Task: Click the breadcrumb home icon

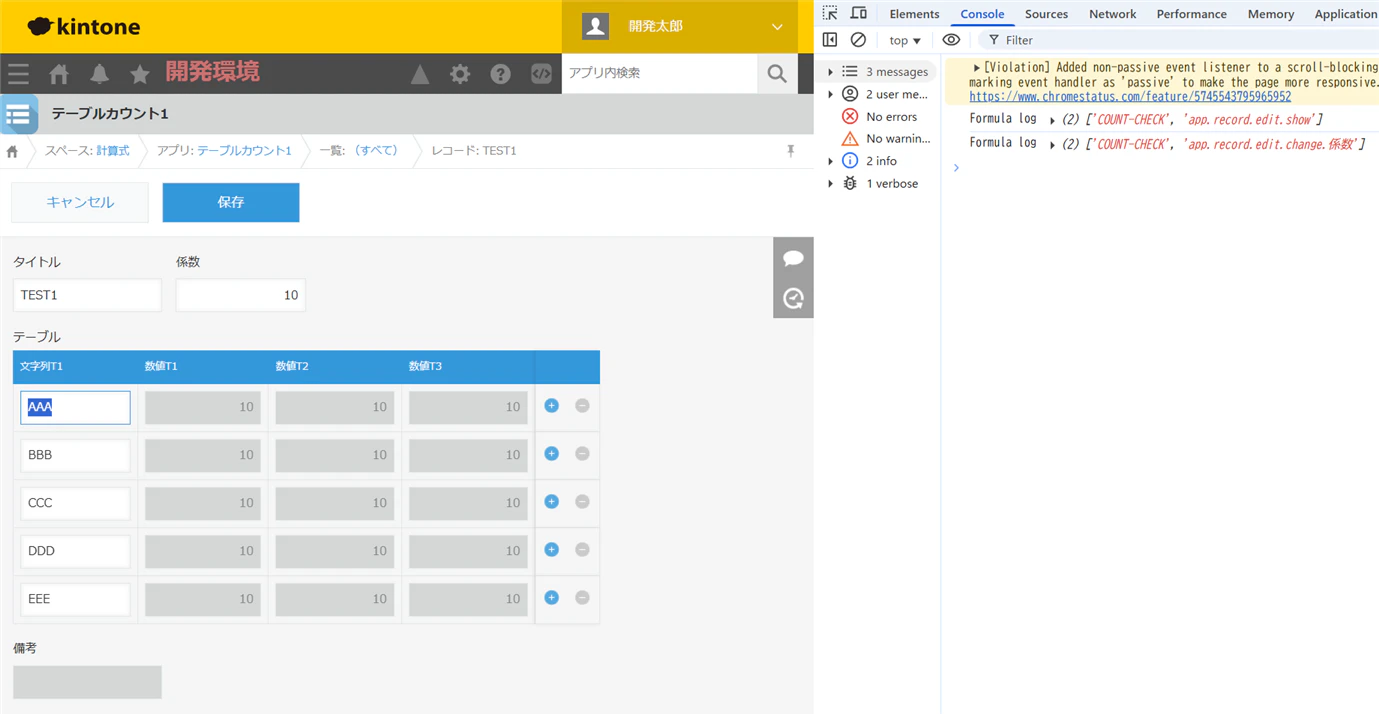Action: click(x=12, y=151)
